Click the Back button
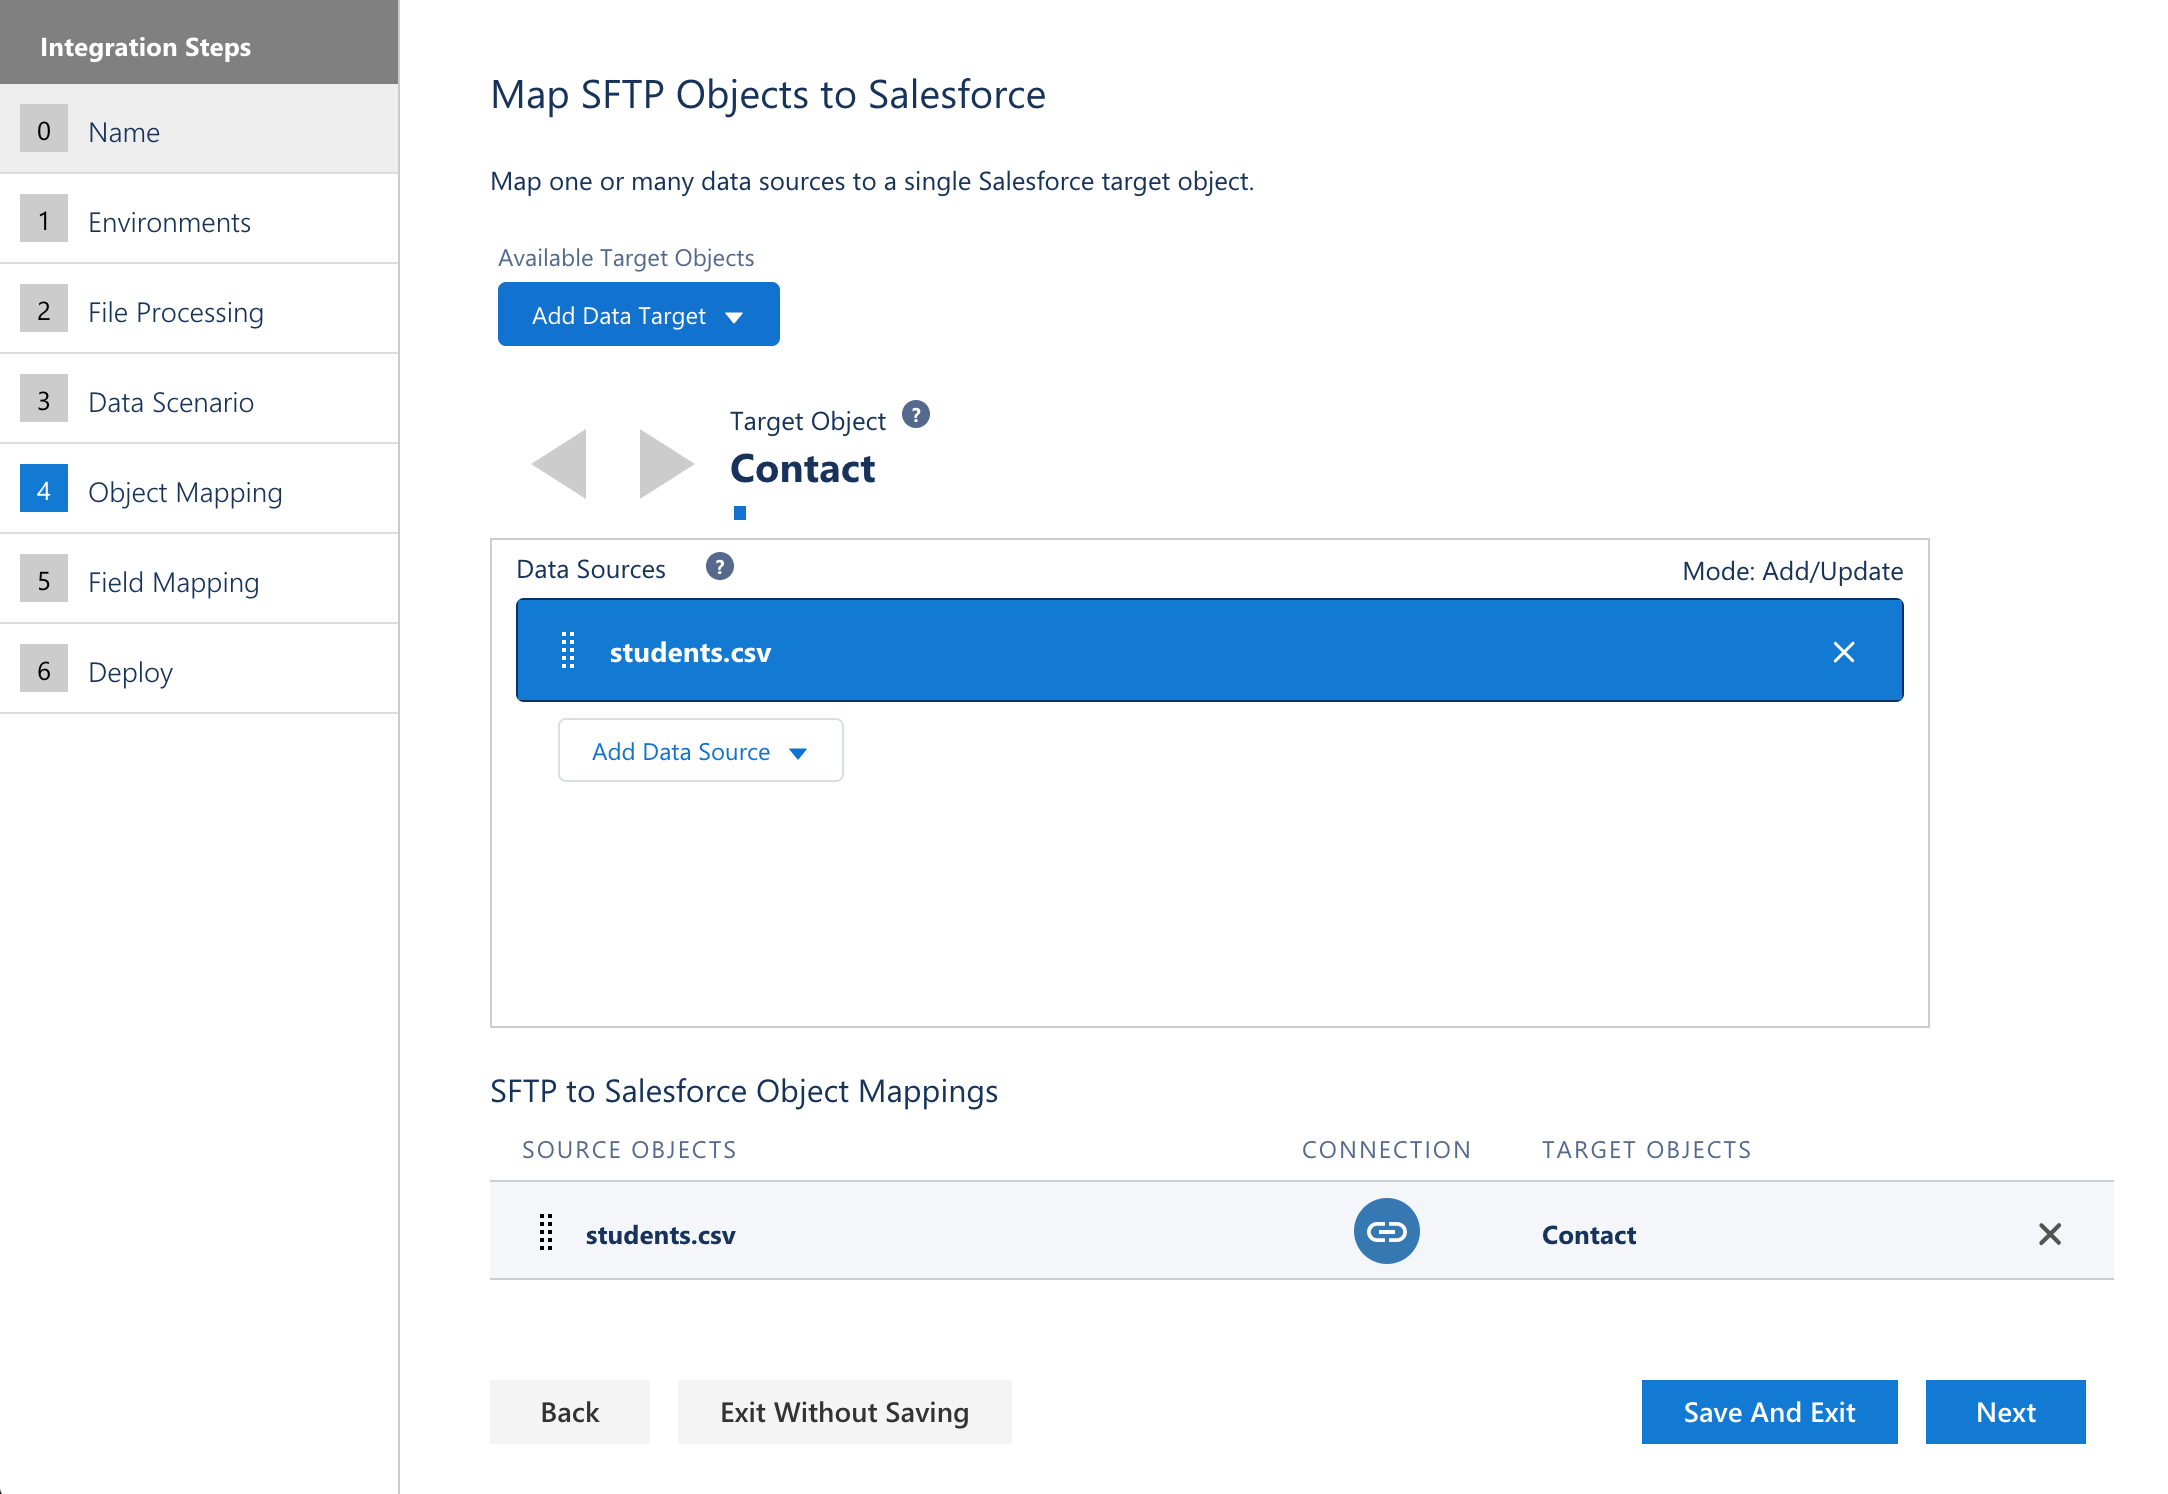Viewport: 2168px width, 1494px height. click(x=570, y=1412)
